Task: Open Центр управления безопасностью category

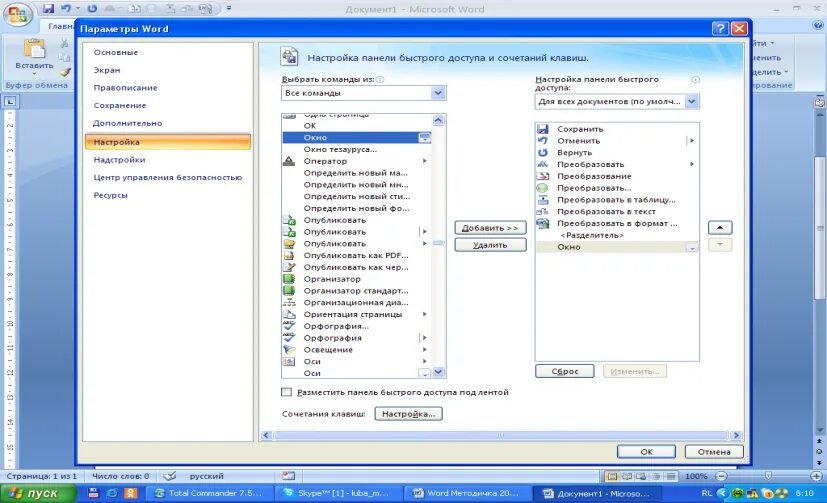Action: 168,177
